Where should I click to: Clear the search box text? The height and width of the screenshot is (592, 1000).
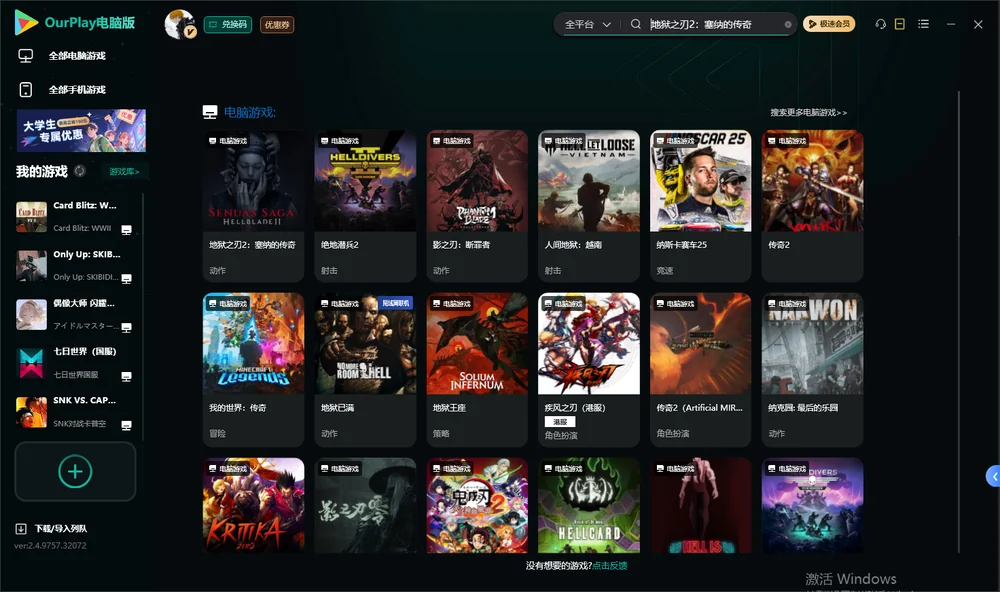788,25
